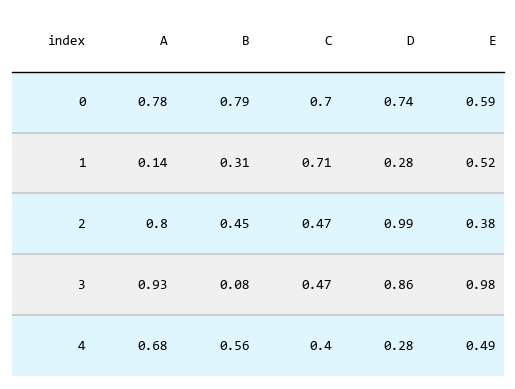515x389 pixels.
Task: Select the 0.79 cell in column B
Action: tap(235, 102)
